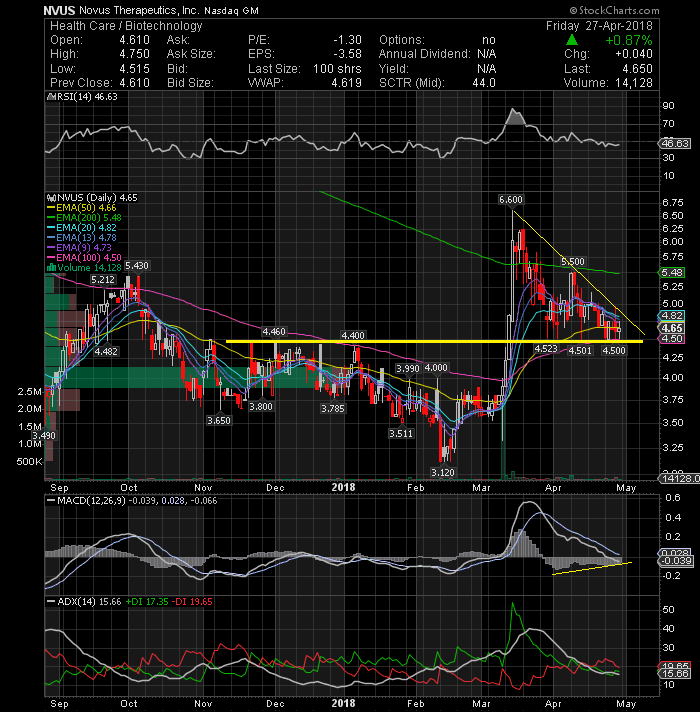Click the 5.212 price label
This screenshot has height=712, width=700.
point(103,280)
